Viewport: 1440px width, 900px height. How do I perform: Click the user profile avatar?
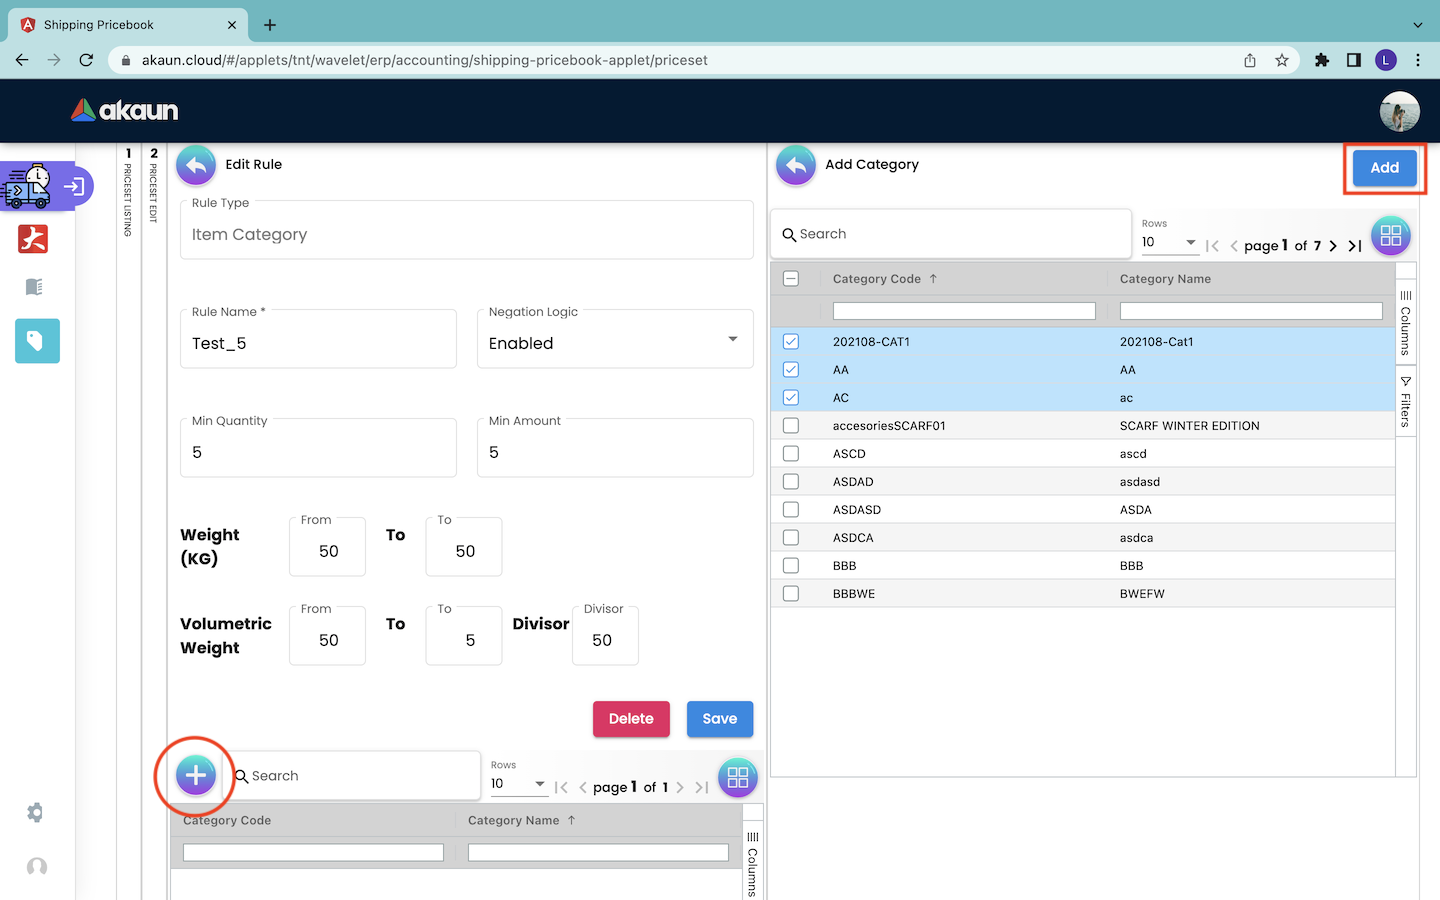coord(1399,111)
